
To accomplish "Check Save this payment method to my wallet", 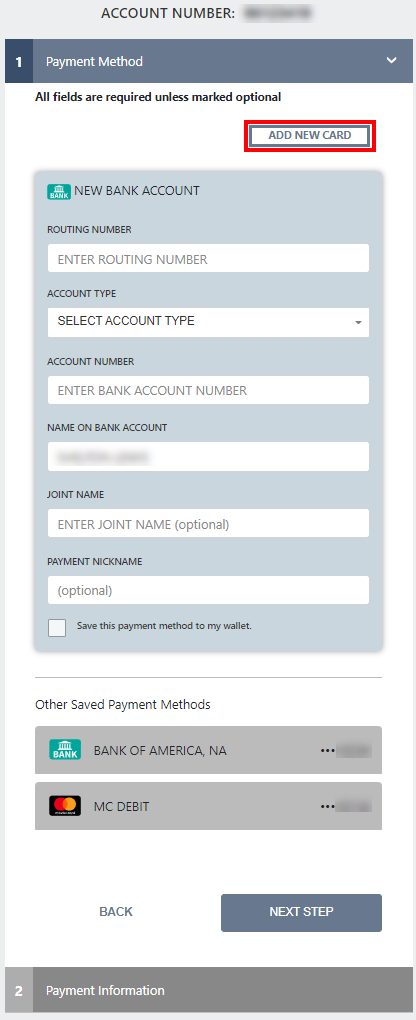I will pos(57,628).
